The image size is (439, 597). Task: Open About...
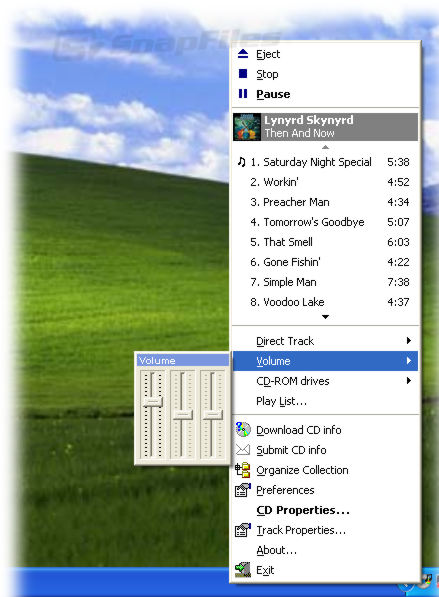pos(326,550)
